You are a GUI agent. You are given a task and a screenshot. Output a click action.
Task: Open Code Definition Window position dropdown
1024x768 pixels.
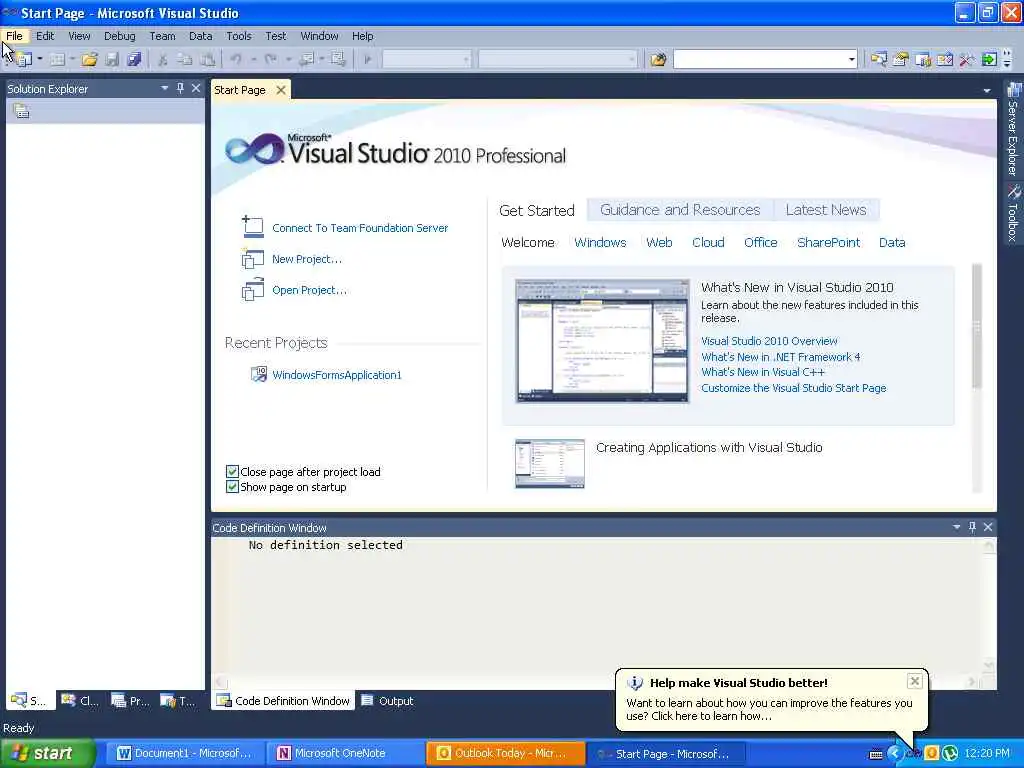pyautogui.click(x=956, y=527)
